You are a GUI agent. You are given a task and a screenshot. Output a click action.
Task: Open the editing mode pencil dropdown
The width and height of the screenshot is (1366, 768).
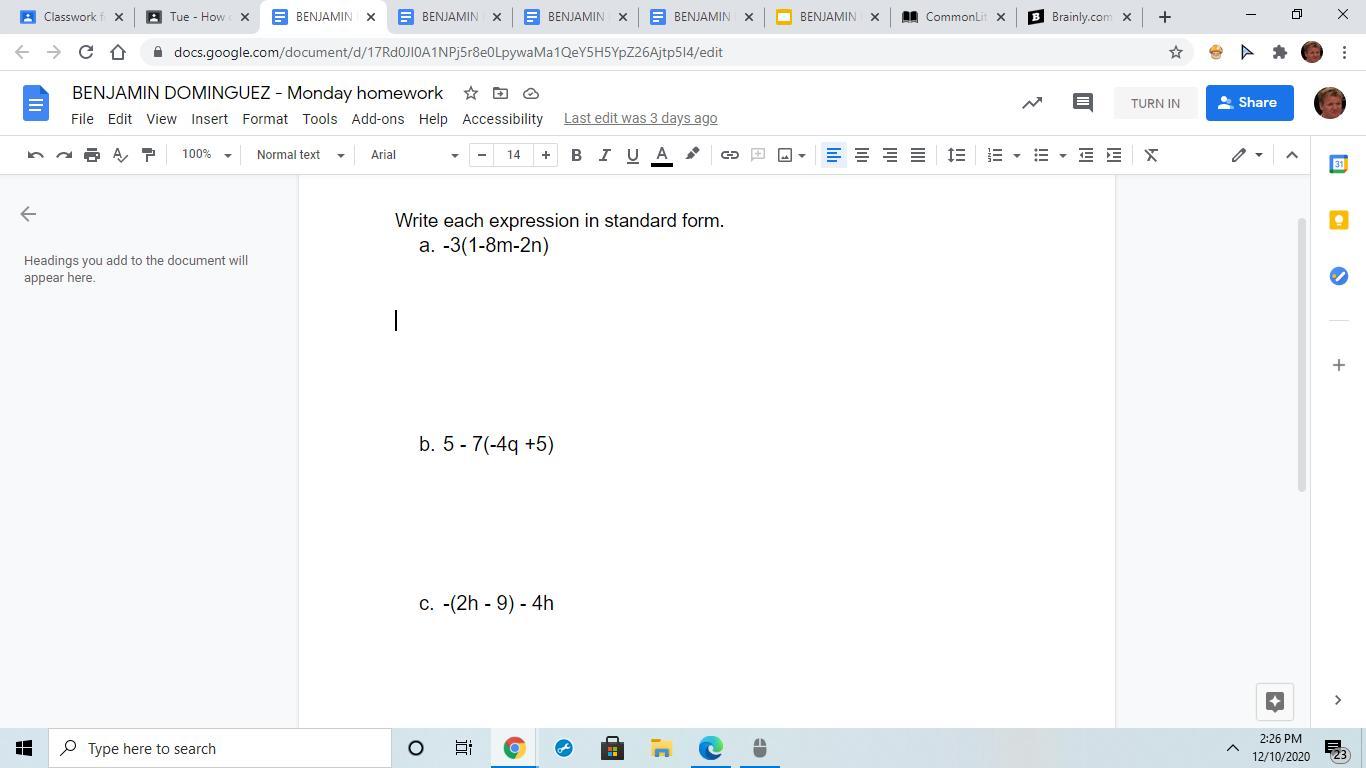click(1246, 155)
